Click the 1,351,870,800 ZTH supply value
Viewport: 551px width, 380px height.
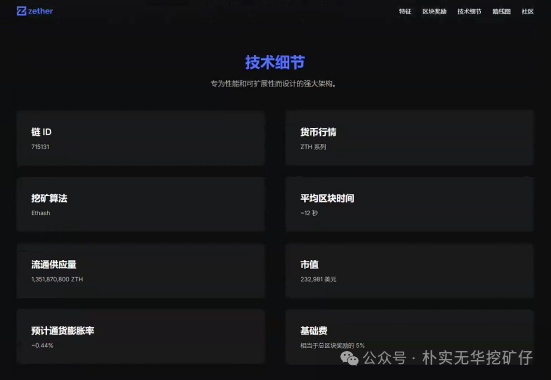click(x=57, y=279)
